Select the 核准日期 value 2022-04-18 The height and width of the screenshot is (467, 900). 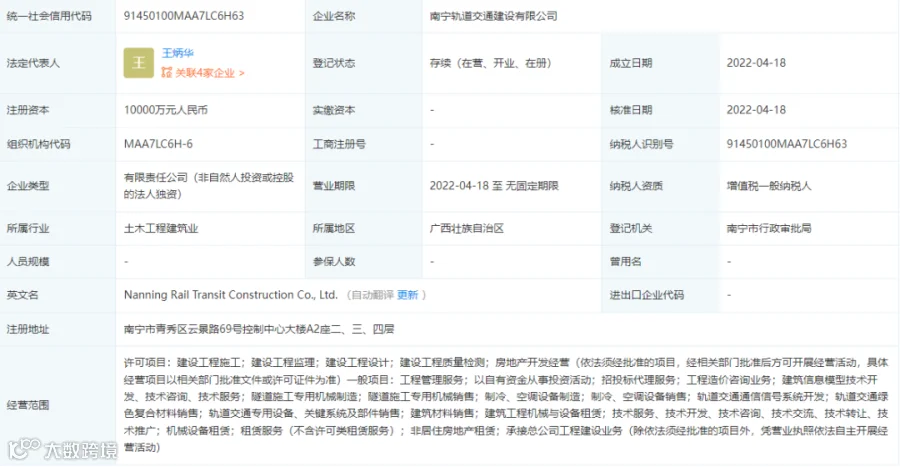pyautogui.click(x=756, y=110)
